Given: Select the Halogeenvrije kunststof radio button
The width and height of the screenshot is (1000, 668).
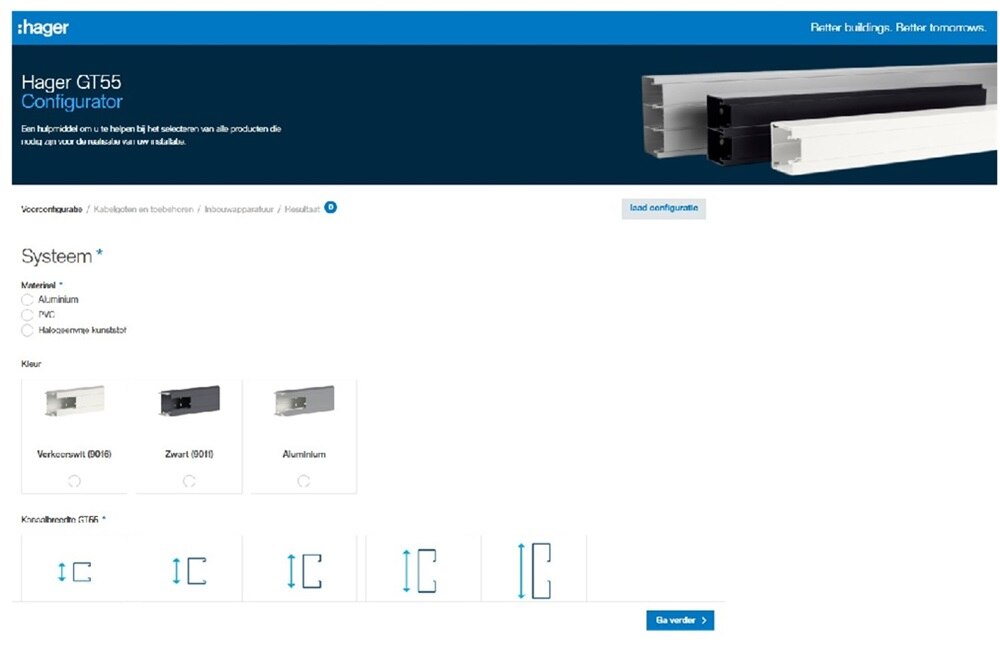Looking at the screenshot, I should click(x=27, y=330).
